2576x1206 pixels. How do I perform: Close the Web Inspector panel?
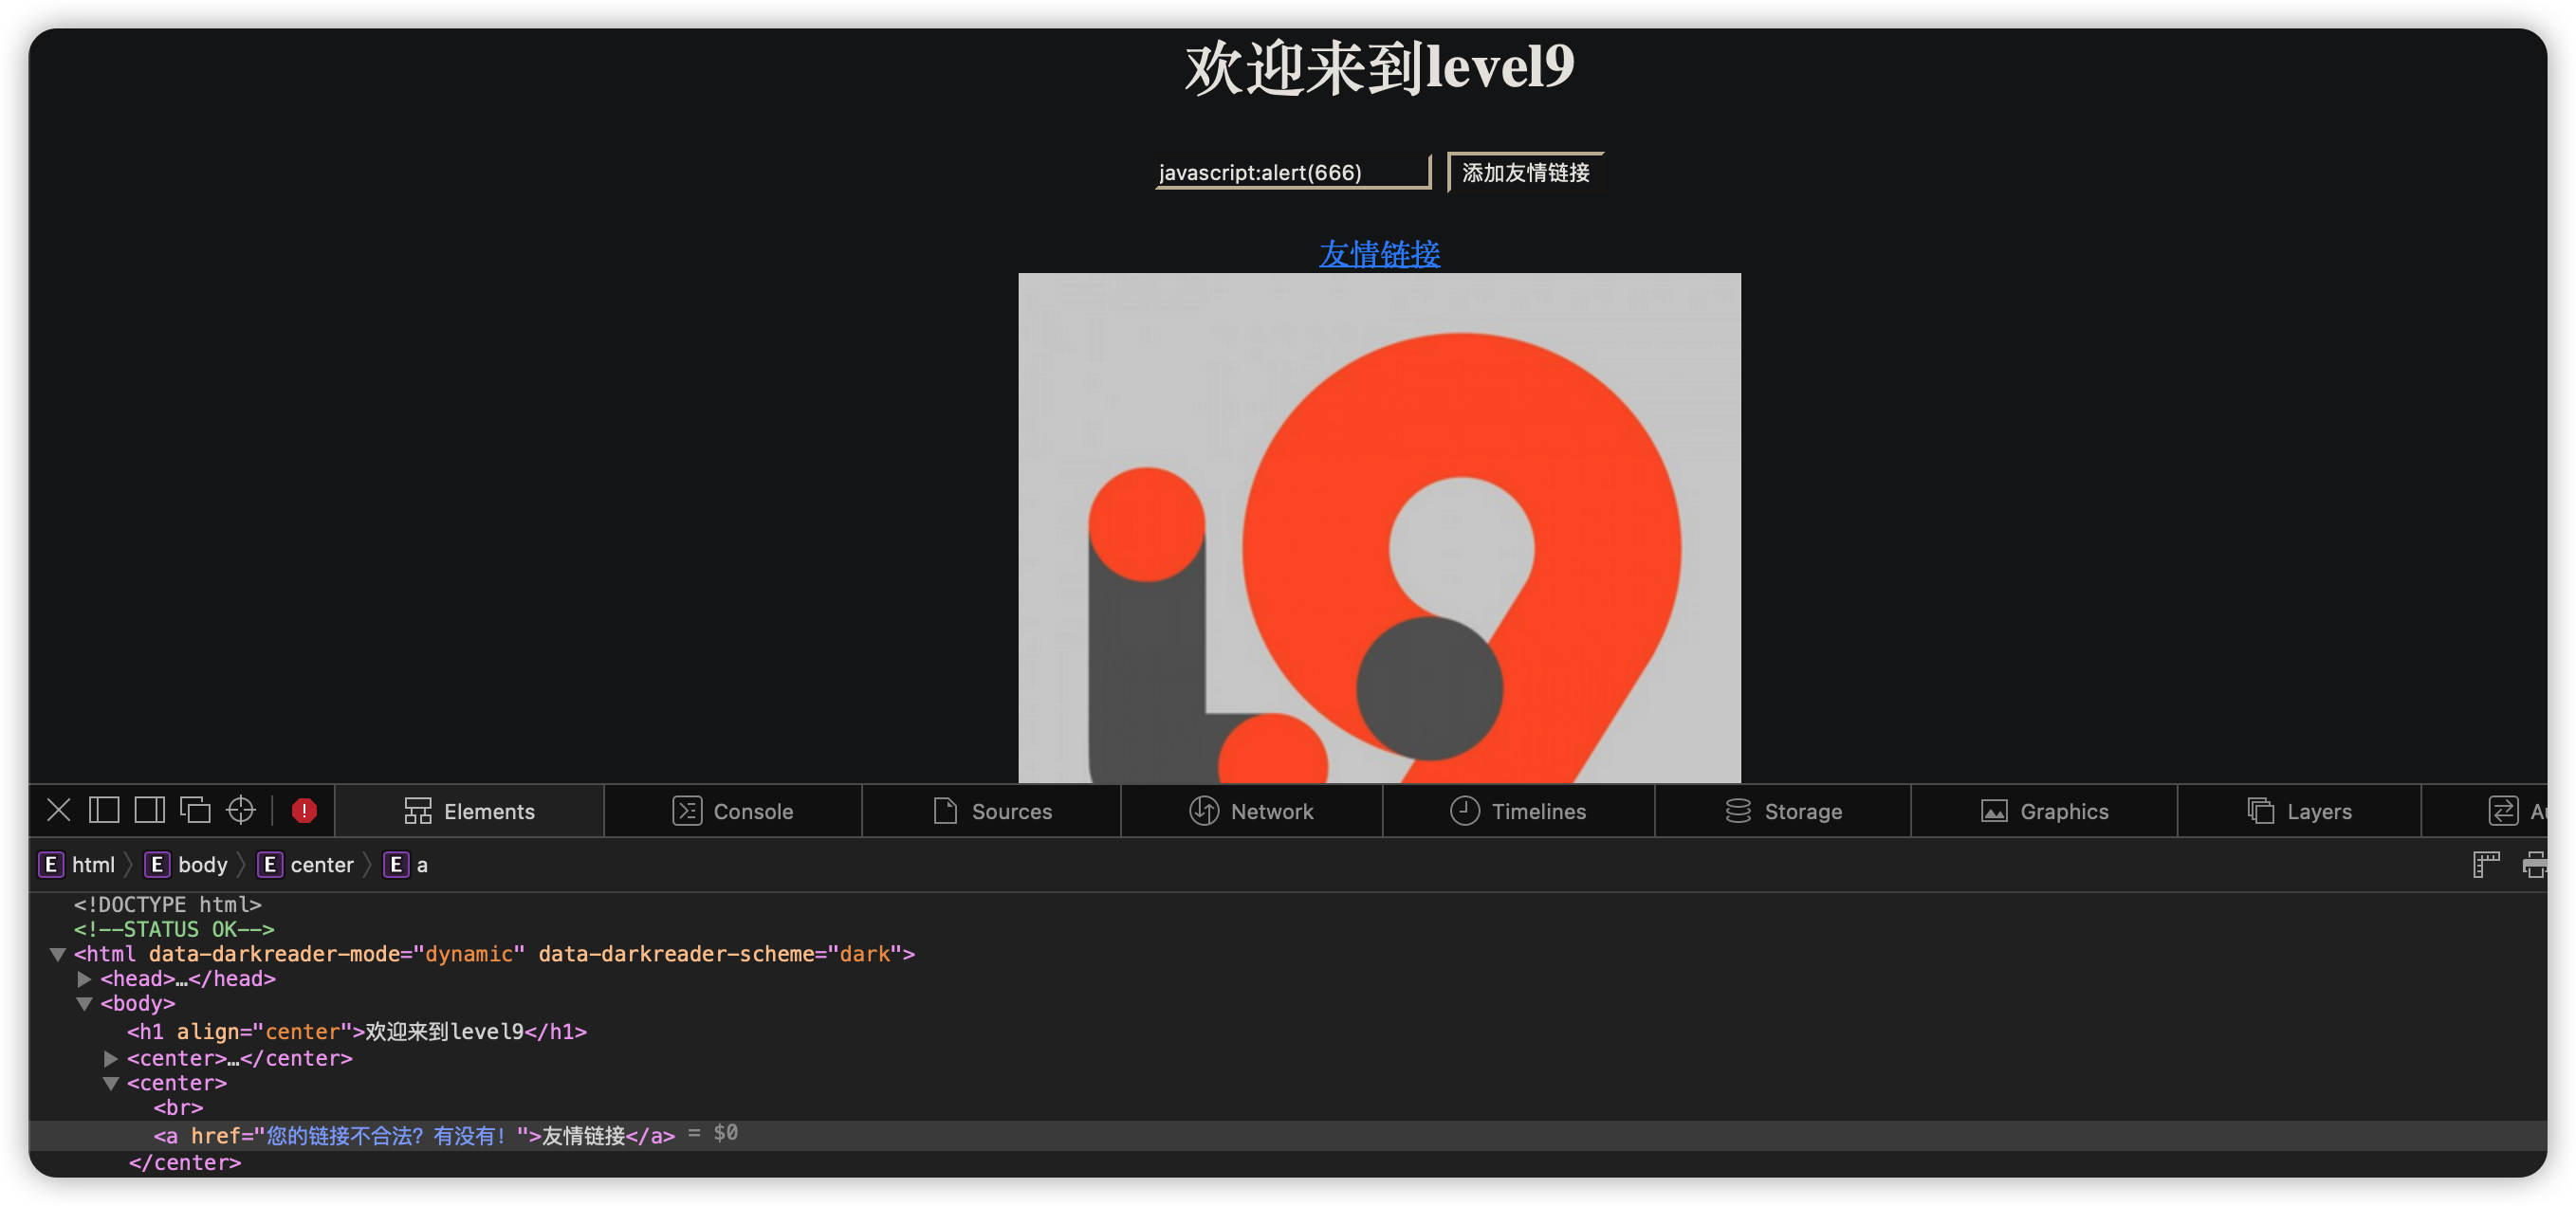58,810
